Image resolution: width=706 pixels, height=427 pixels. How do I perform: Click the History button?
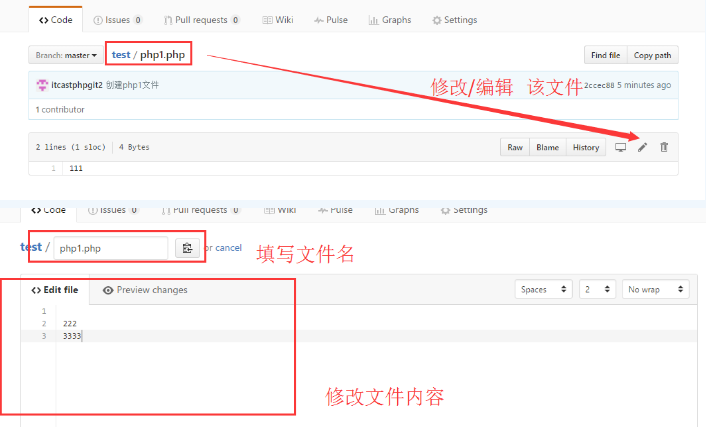click(586, 147)
